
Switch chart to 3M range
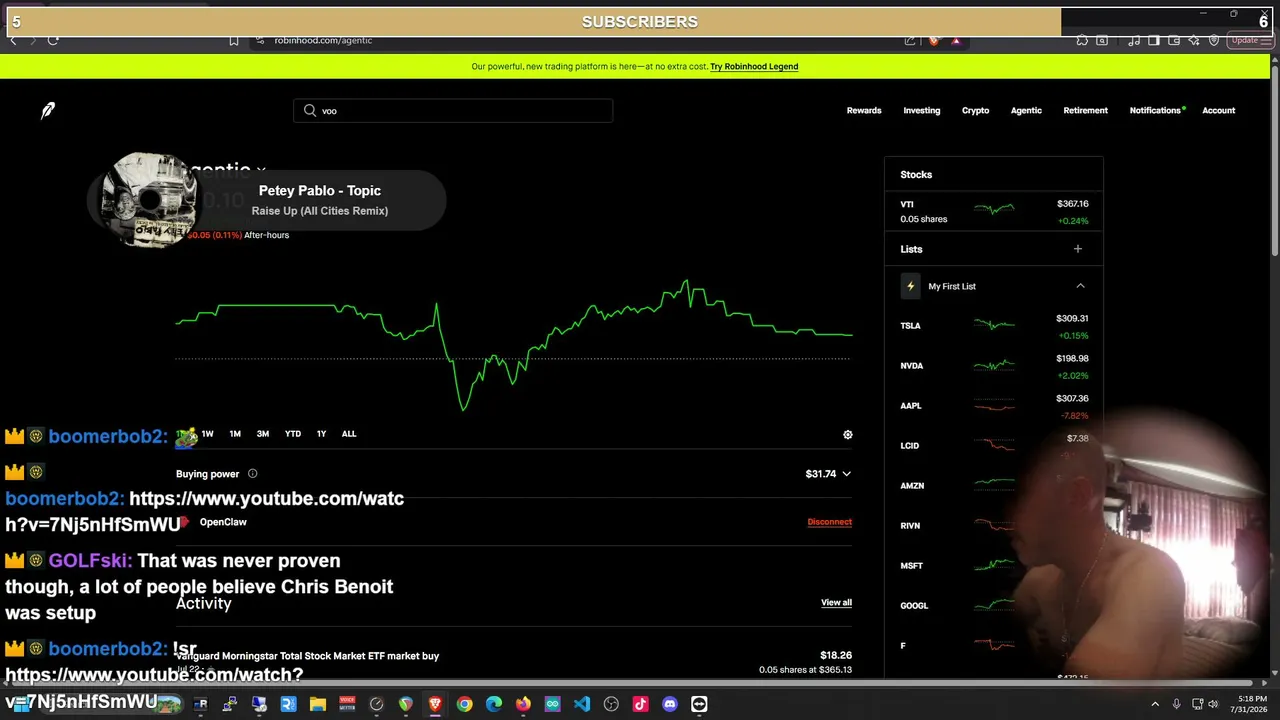[x=263, y=434]
